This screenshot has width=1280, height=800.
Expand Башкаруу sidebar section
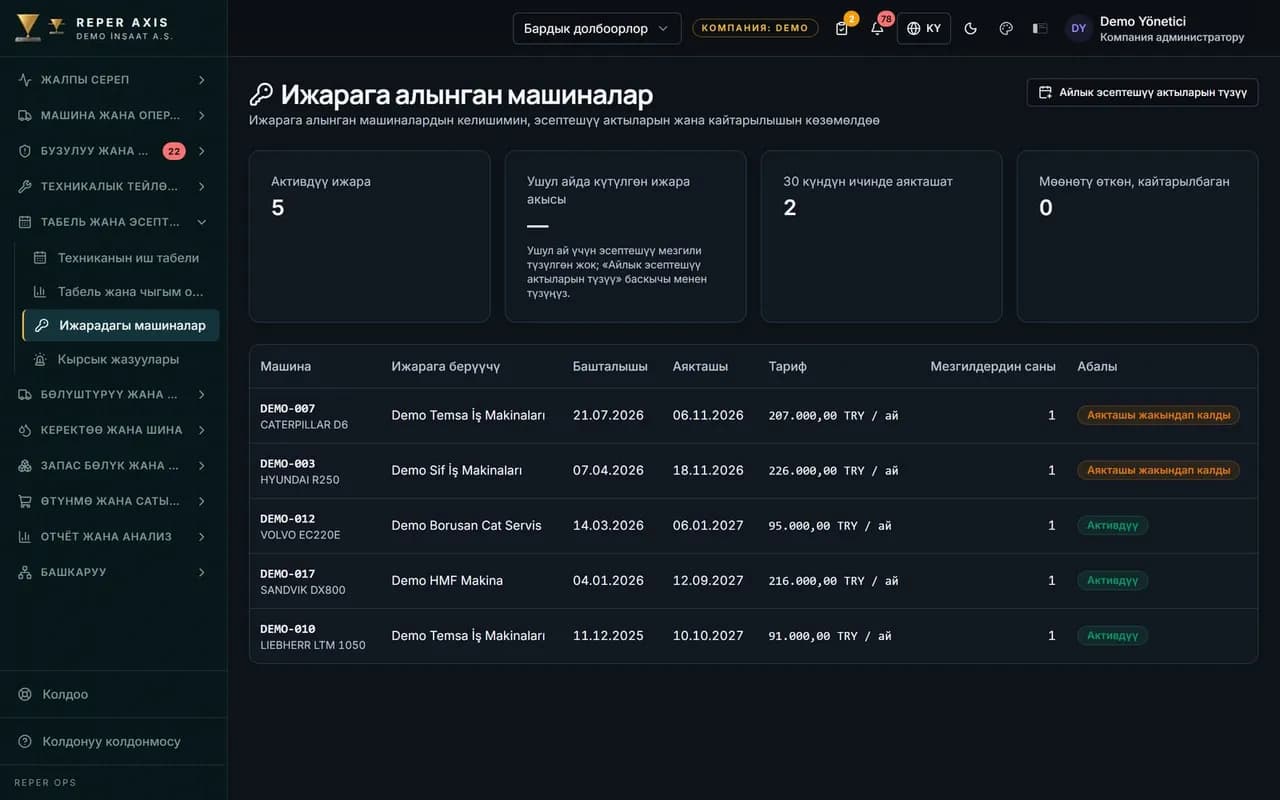point(113,572)
